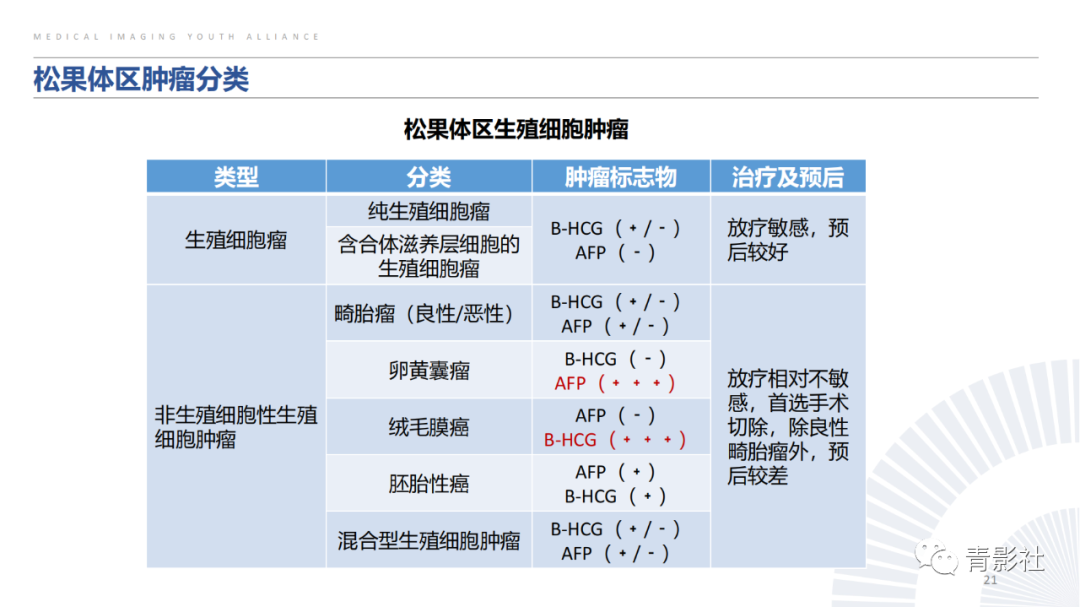Click the slide title 松果体区肿瘤分类

click(141, 79)
